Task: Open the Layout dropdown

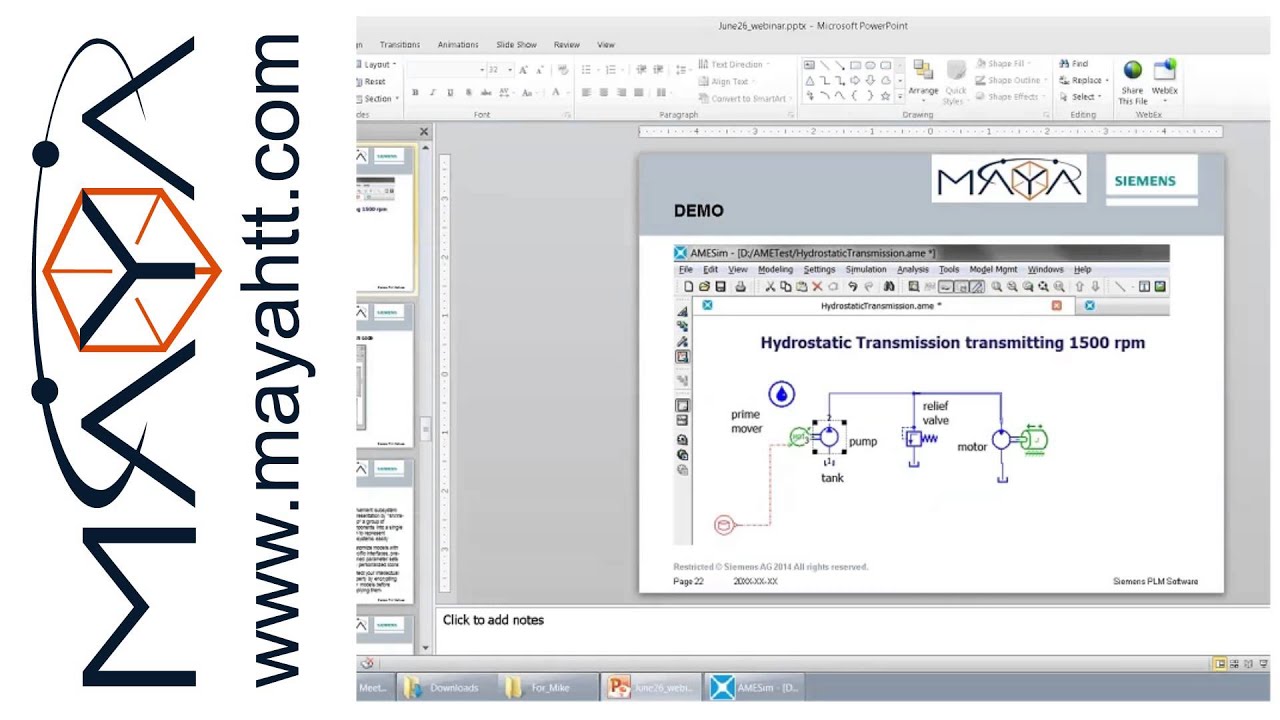Action: pos(377,64)
